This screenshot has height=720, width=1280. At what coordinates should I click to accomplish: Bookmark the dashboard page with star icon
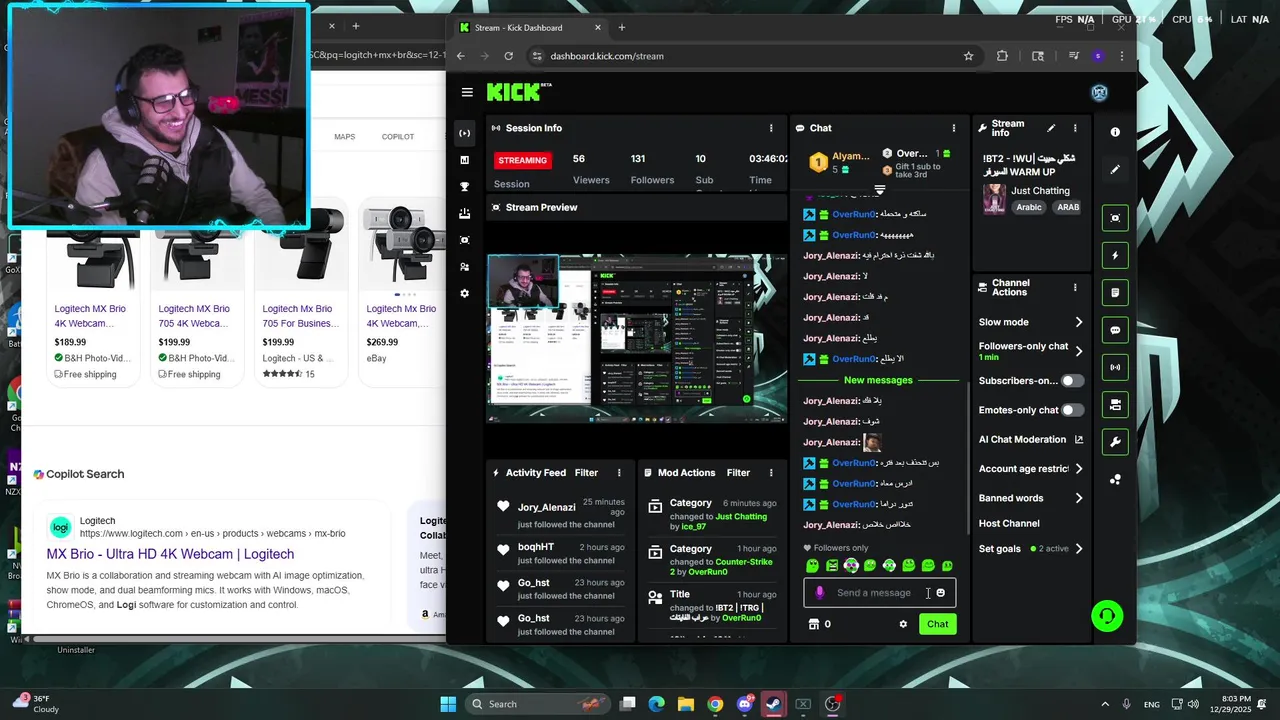[x=968, y=56]
